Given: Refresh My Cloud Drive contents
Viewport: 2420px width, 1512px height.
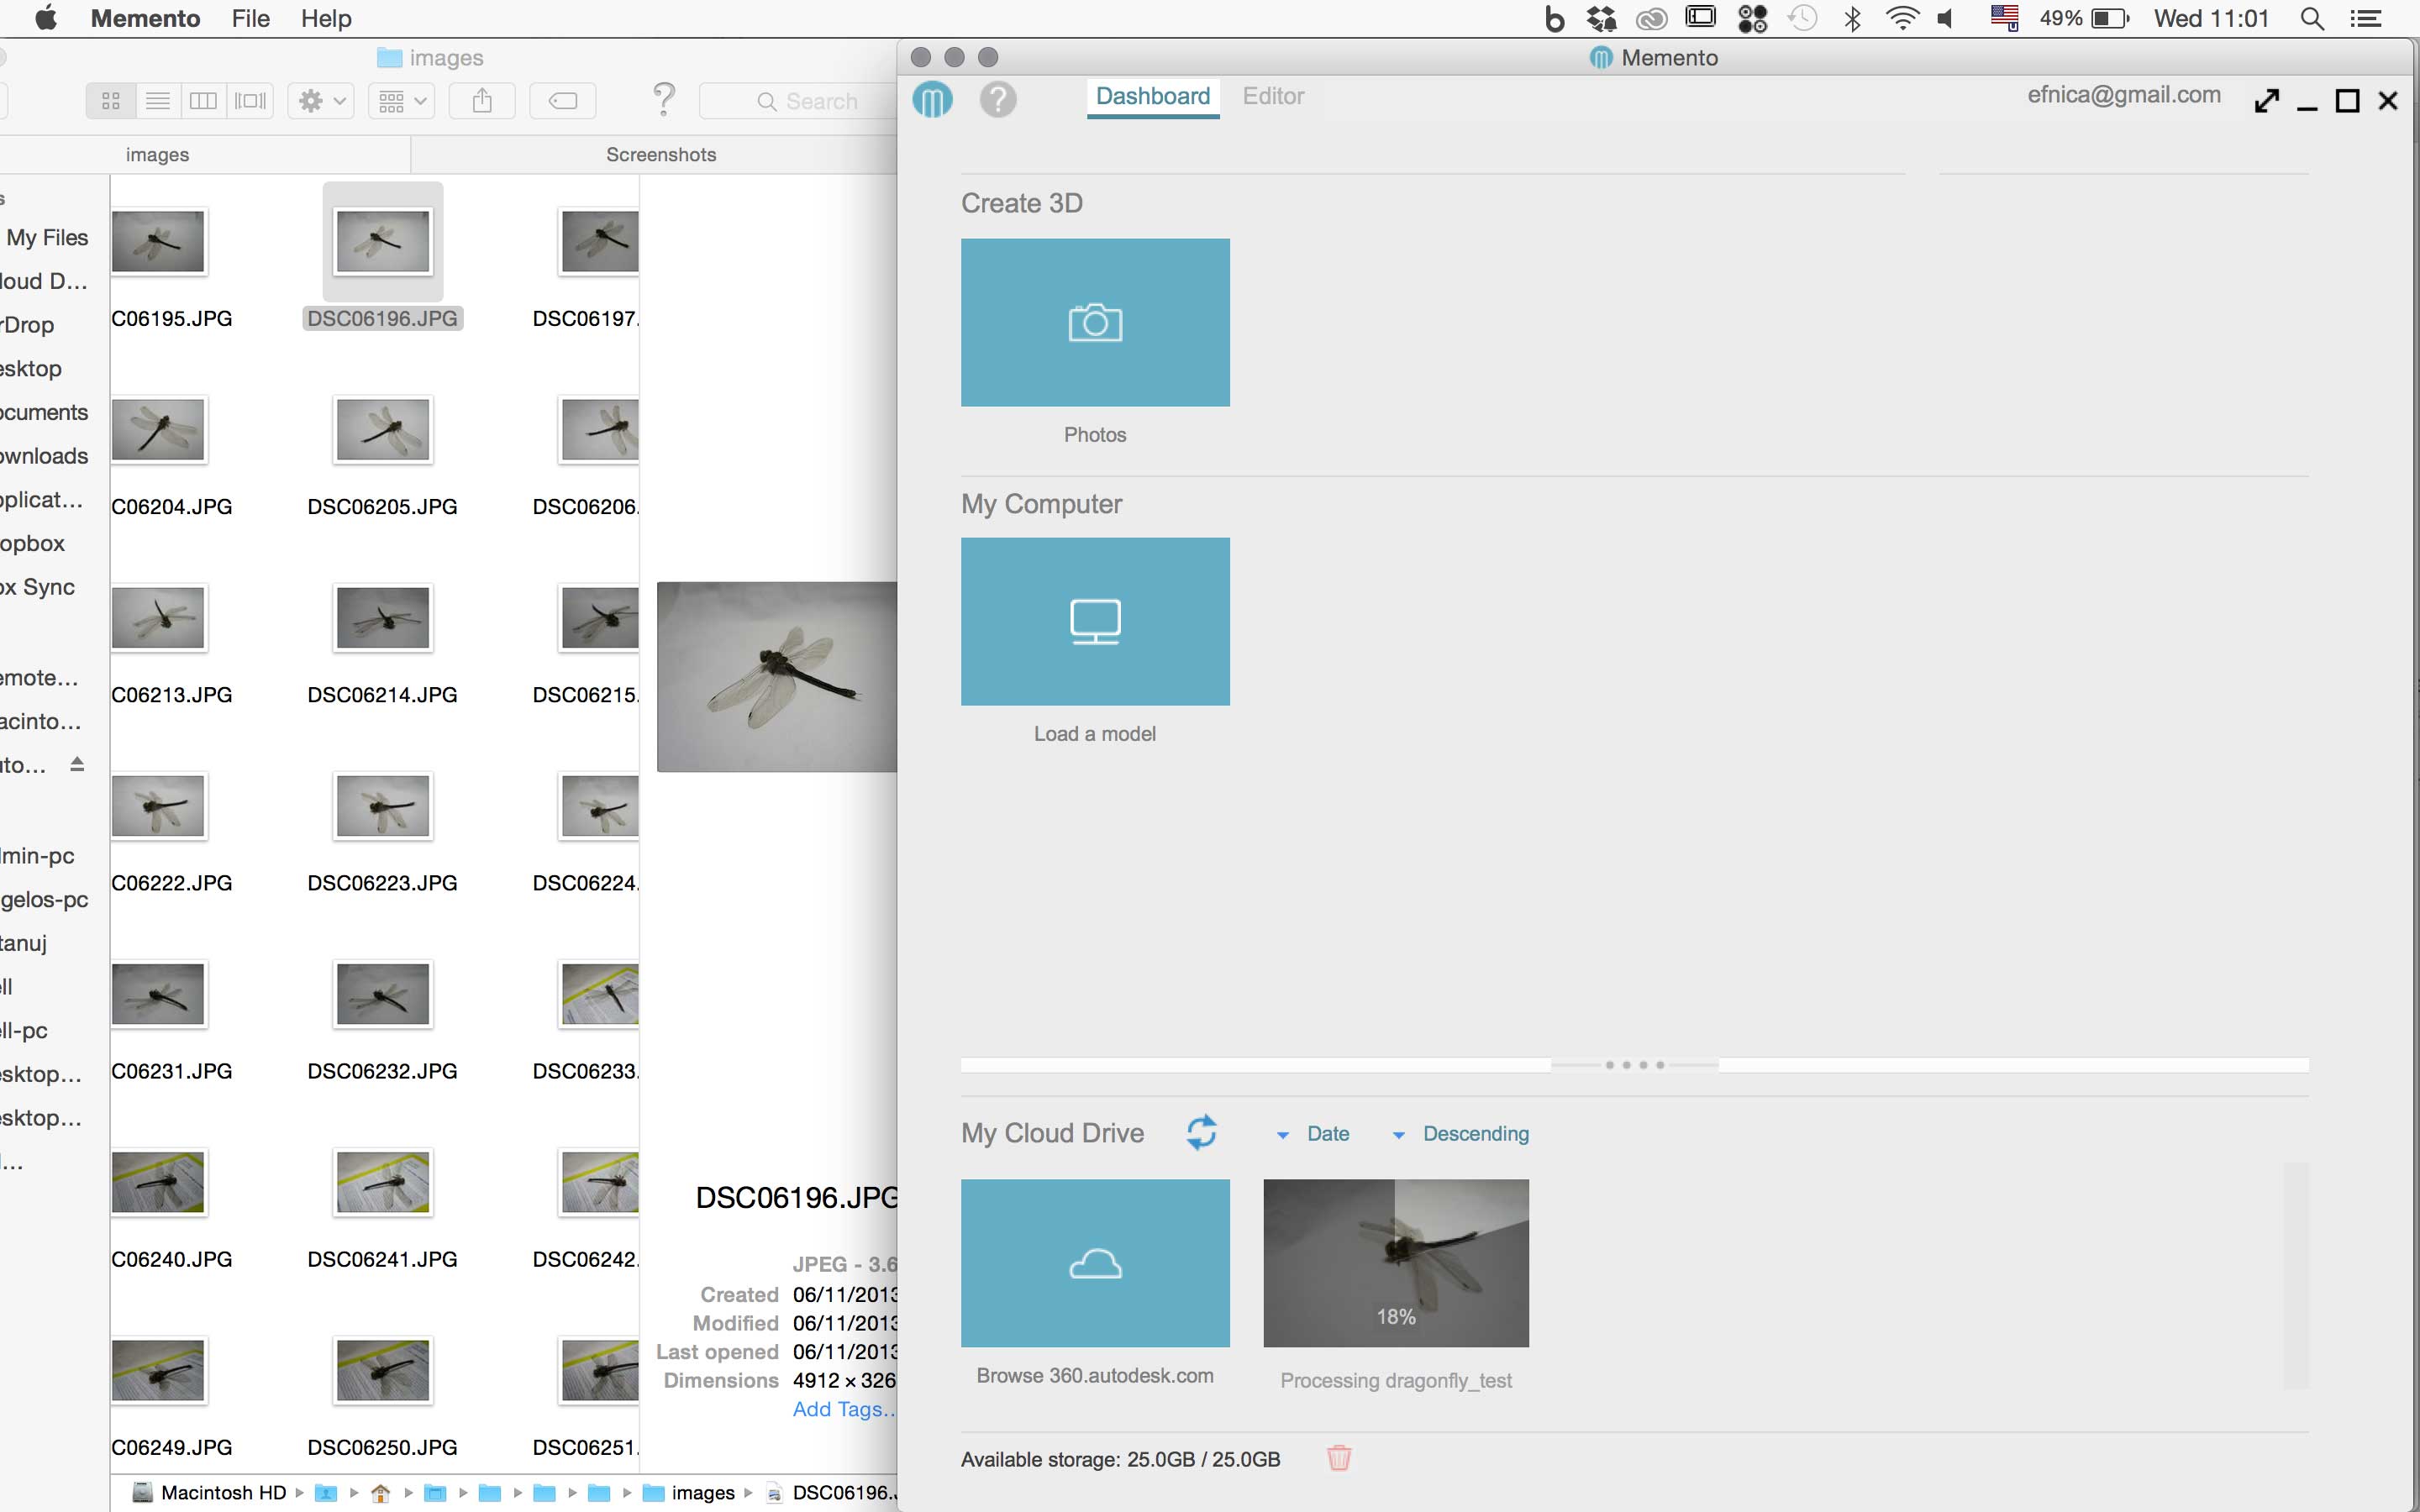Looking at the screenshot, I should [1201, 1132].
